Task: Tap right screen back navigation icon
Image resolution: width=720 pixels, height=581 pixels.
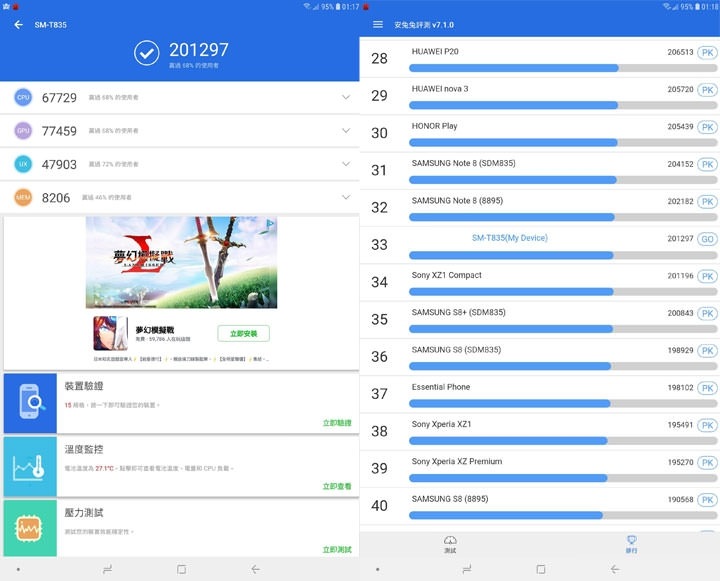Action: click(615, 570)
